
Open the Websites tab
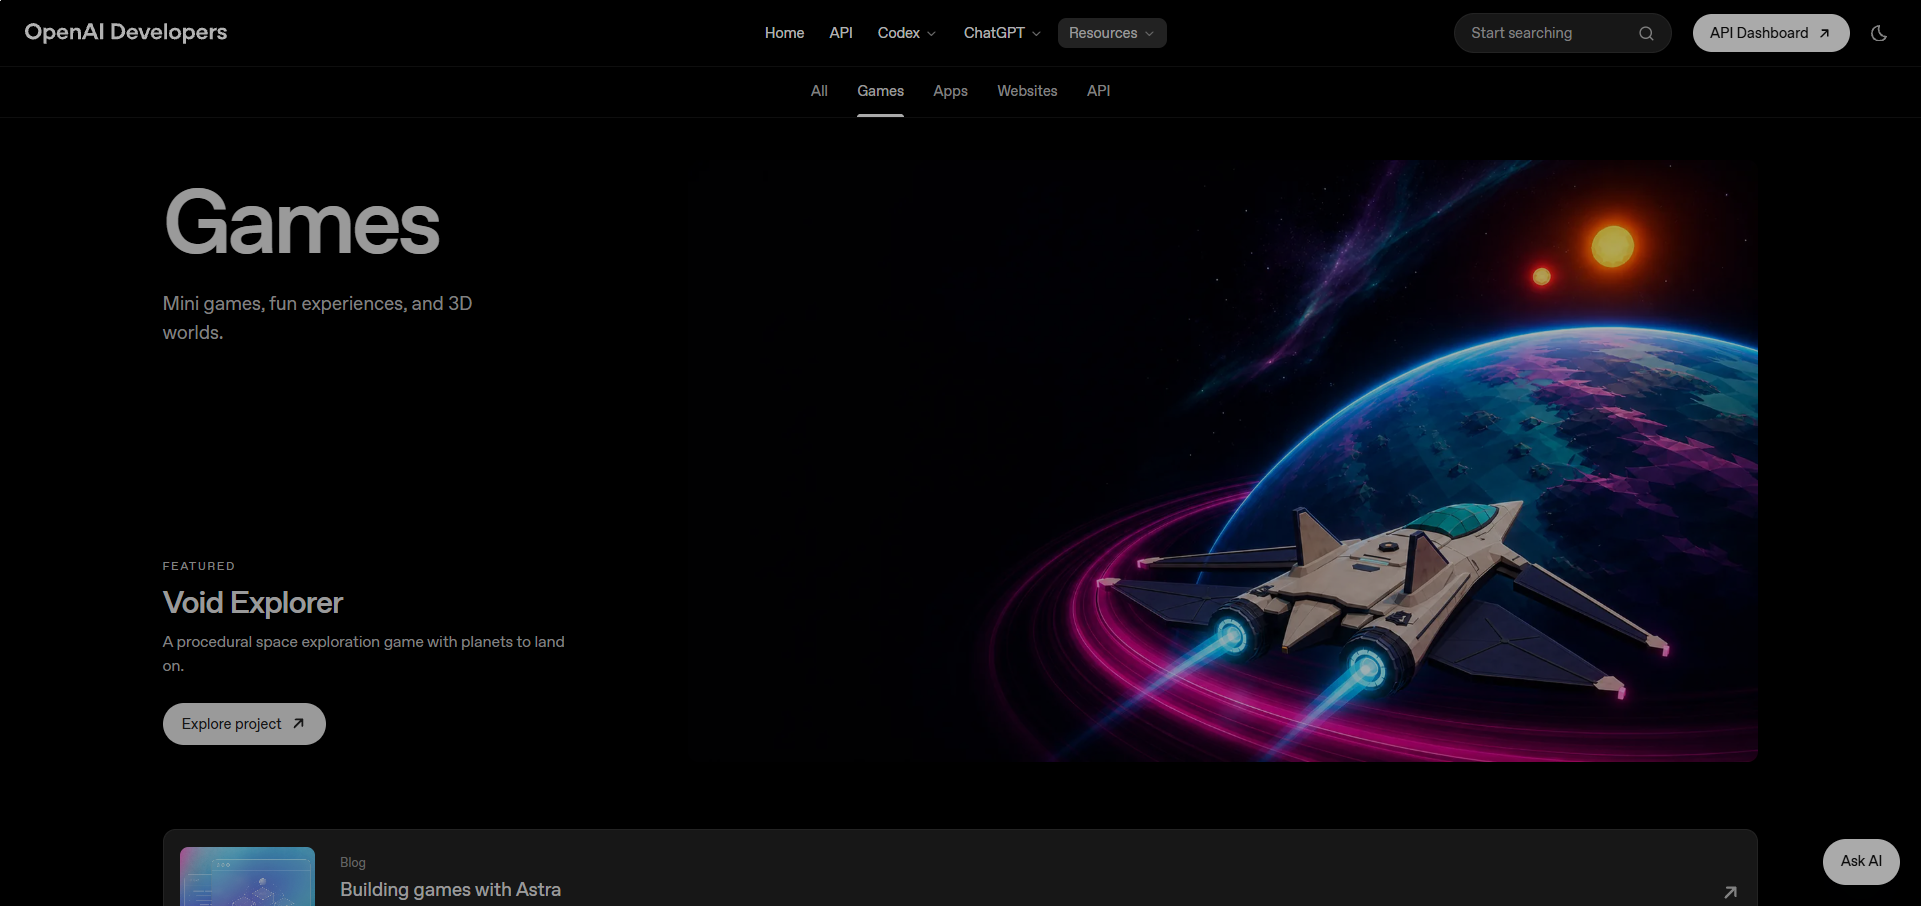pyautogui.click(x=1027, y=91)
